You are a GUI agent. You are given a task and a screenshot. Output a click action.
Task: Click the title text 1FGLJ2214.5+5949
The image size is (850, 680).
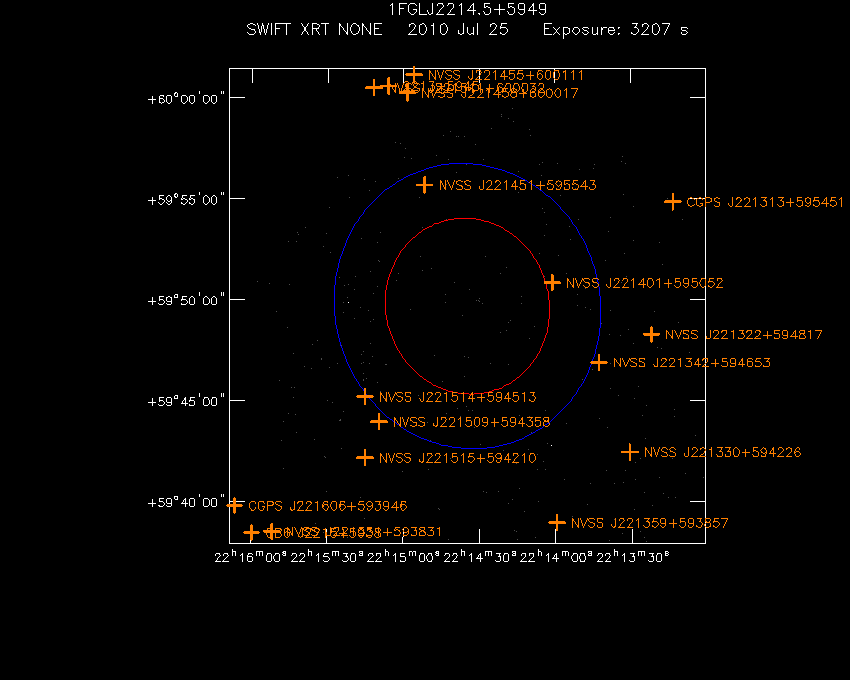click(468, 10)
